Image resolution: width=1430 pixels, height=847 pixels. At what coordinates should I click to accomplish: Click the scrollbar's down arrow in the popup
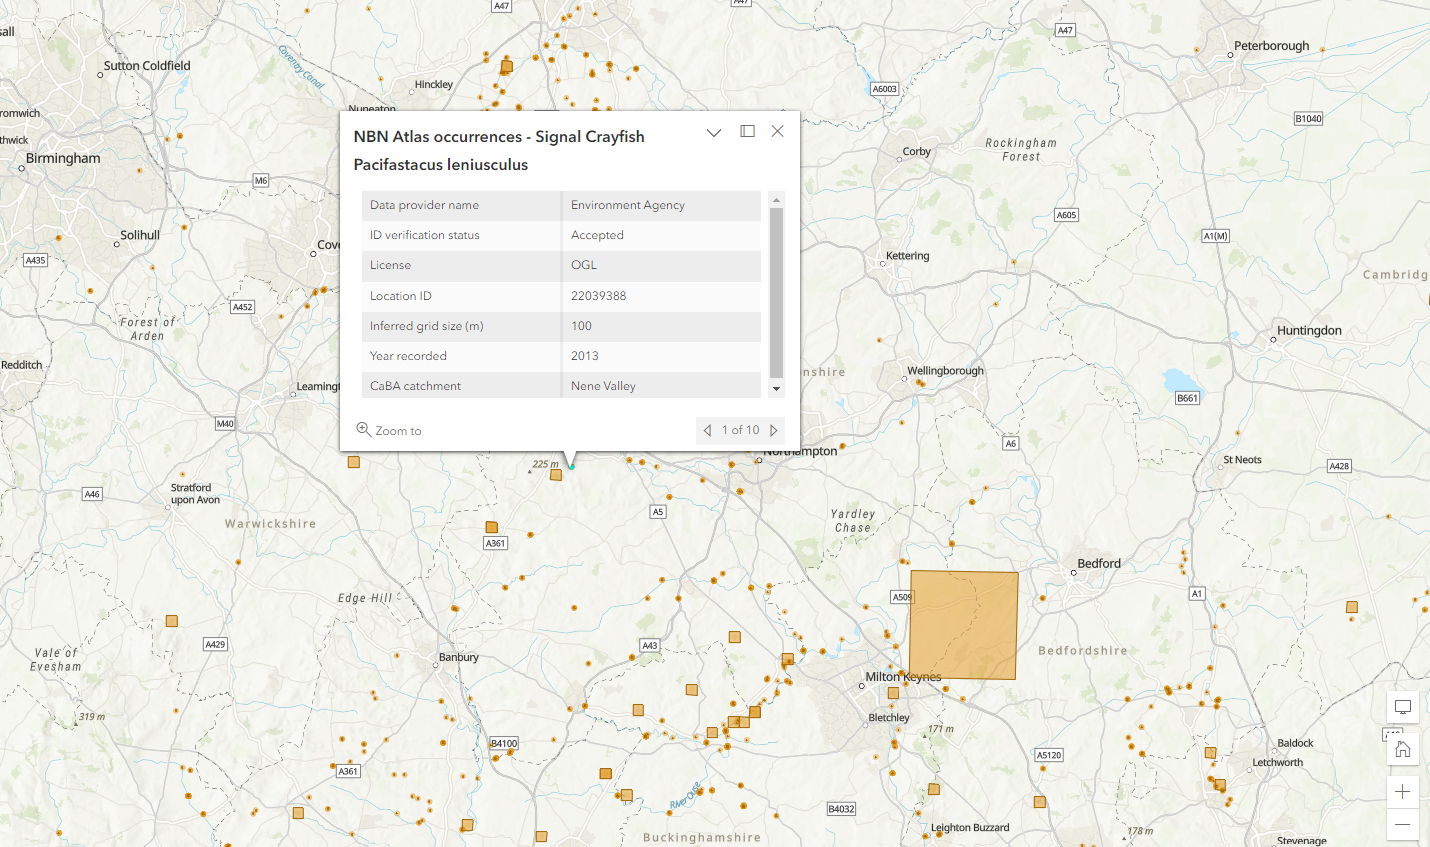[776, 390]
